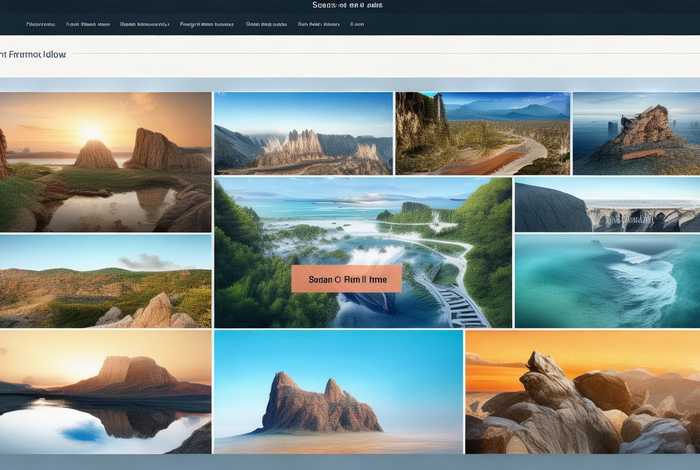The height and width of the screenshot is (470, 700).
Task: Select the green hills with foreground rocks photo
Action: pyautogui.click(x=105, y=282)
